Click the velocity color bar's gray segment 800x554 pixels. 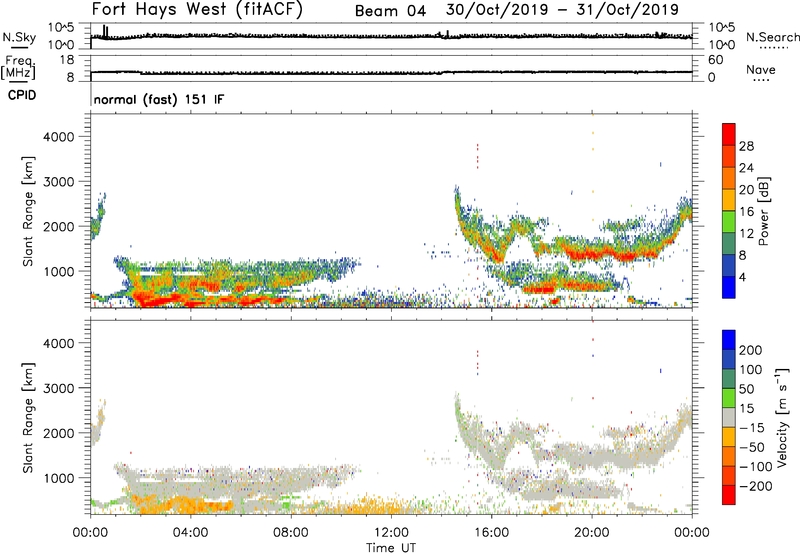coord(729,417)
